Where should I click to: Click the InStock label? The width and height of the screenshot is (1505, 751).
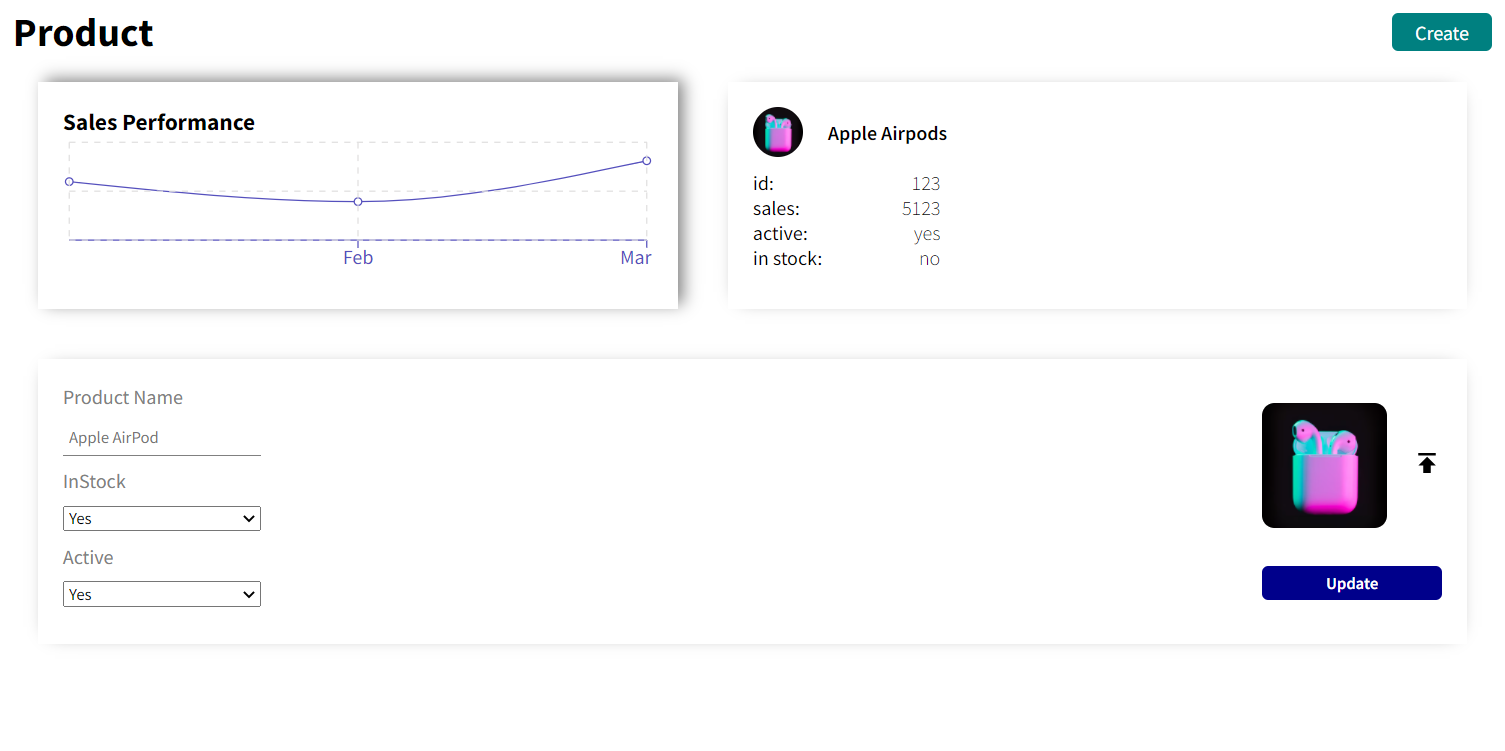[94, 481]
